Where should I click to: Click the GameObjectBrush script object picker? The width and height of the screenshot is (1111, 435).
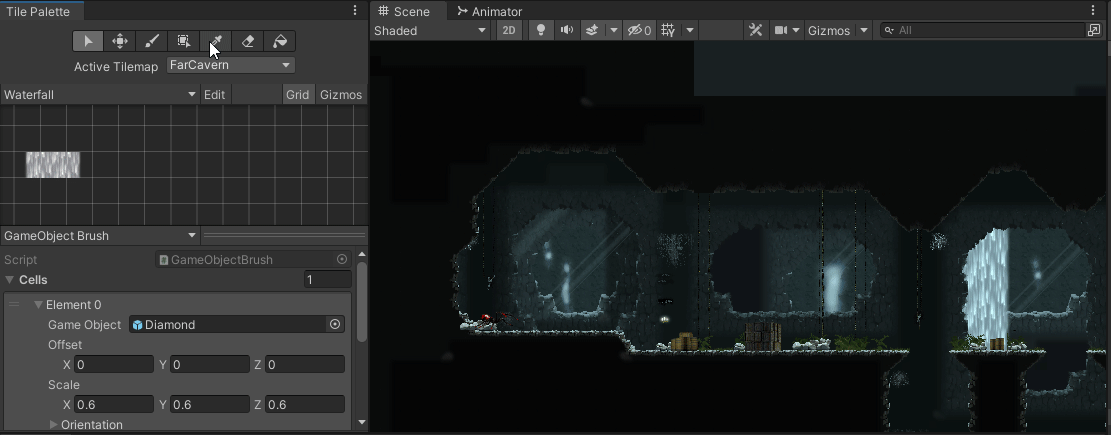point(342,259)
